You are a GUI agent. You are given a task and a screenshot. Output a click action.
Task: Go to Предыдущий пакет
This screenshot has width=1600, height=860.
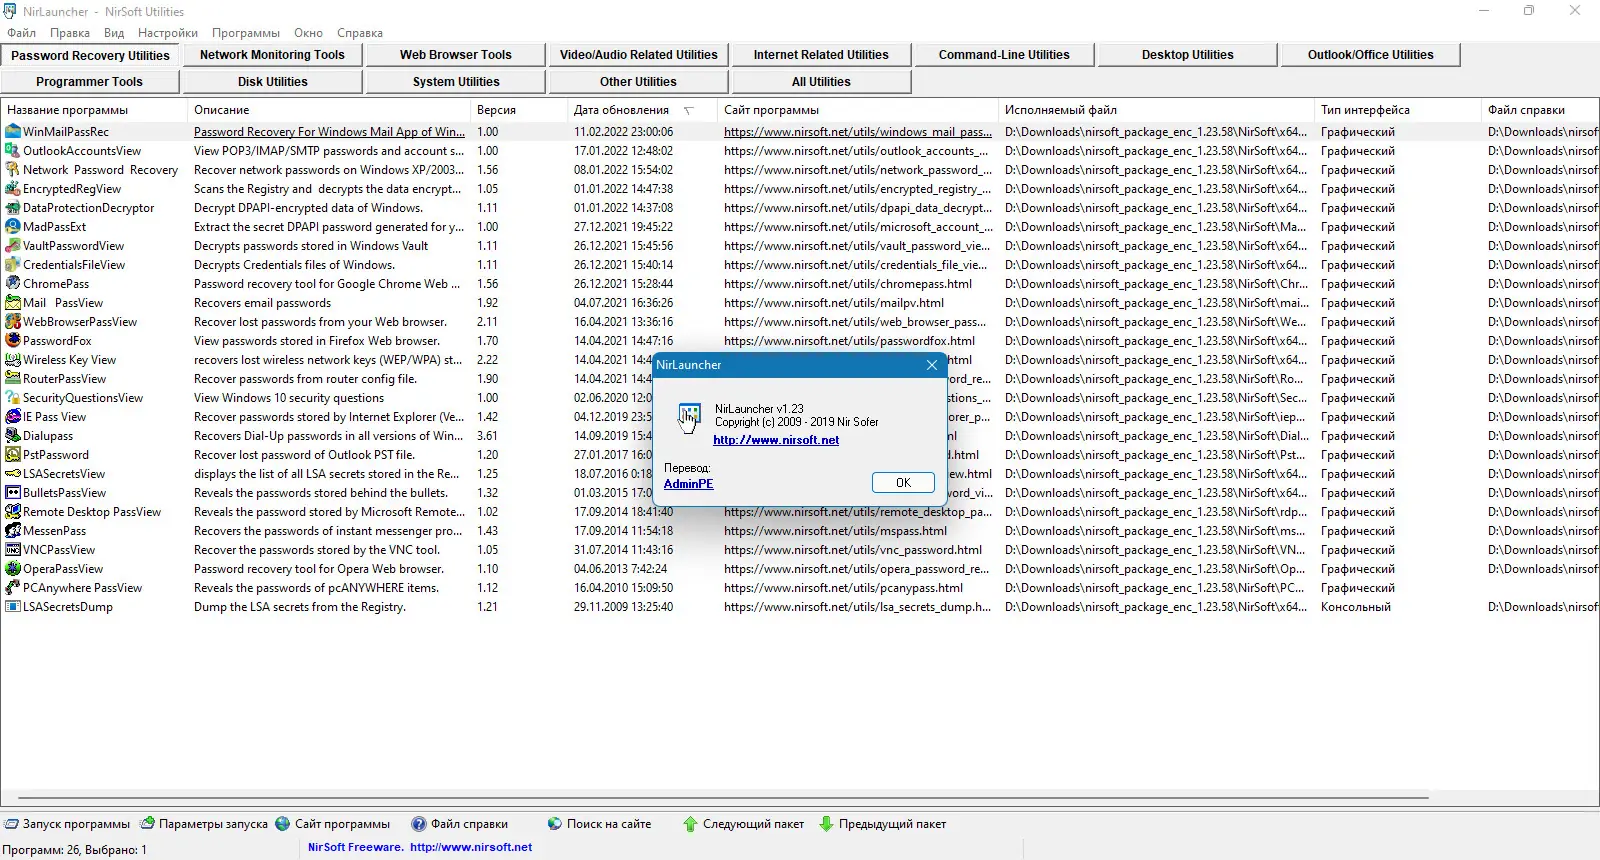pyautogui.click(x=882, y=824)
